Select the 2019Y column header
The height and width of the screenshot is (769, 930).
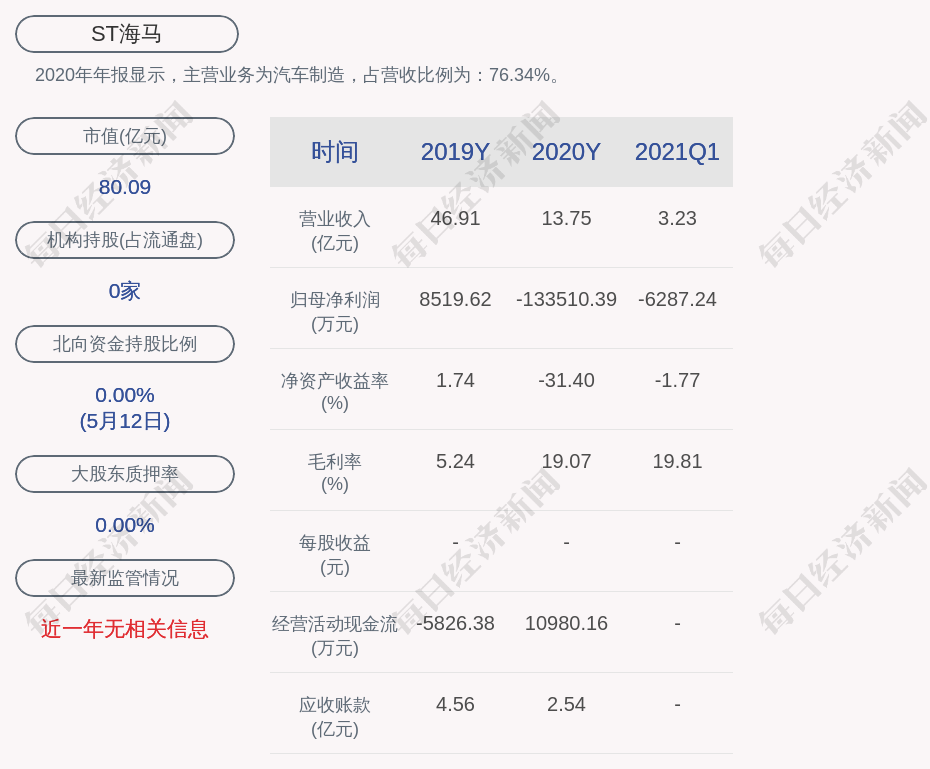pyautogui.click(x=455, y=152)
